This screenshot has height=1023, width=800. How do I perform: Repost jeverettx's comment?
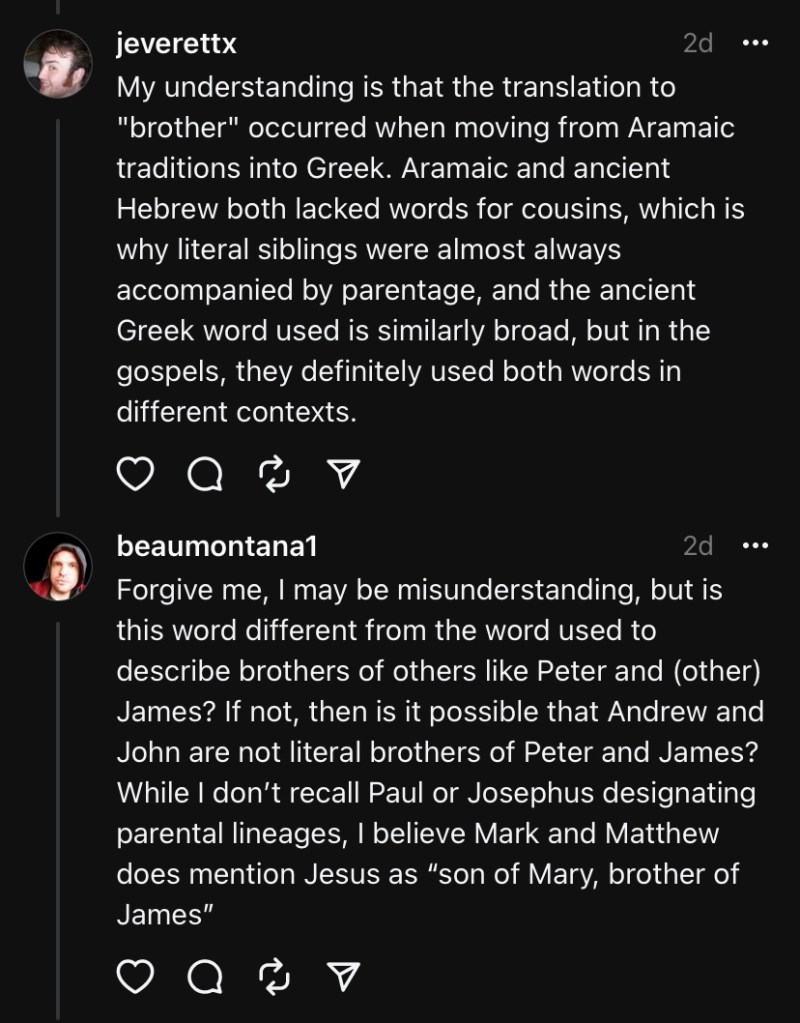click(x=273, y=477)
